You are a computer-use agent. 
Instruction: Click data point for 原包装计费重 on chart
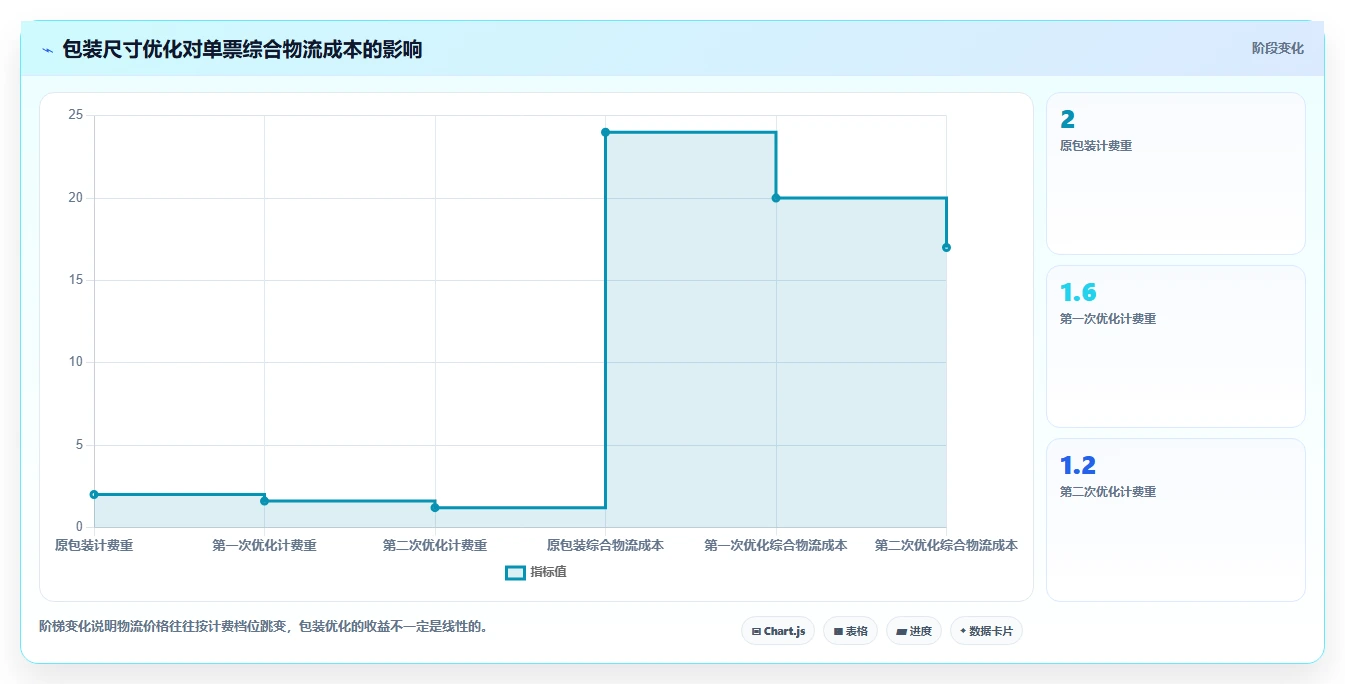point(94,494)
